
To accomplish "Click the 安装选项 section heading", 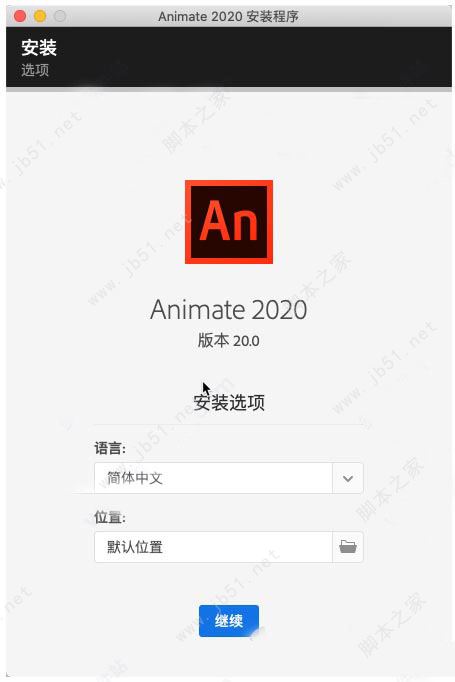I will [x=229, y=402].
